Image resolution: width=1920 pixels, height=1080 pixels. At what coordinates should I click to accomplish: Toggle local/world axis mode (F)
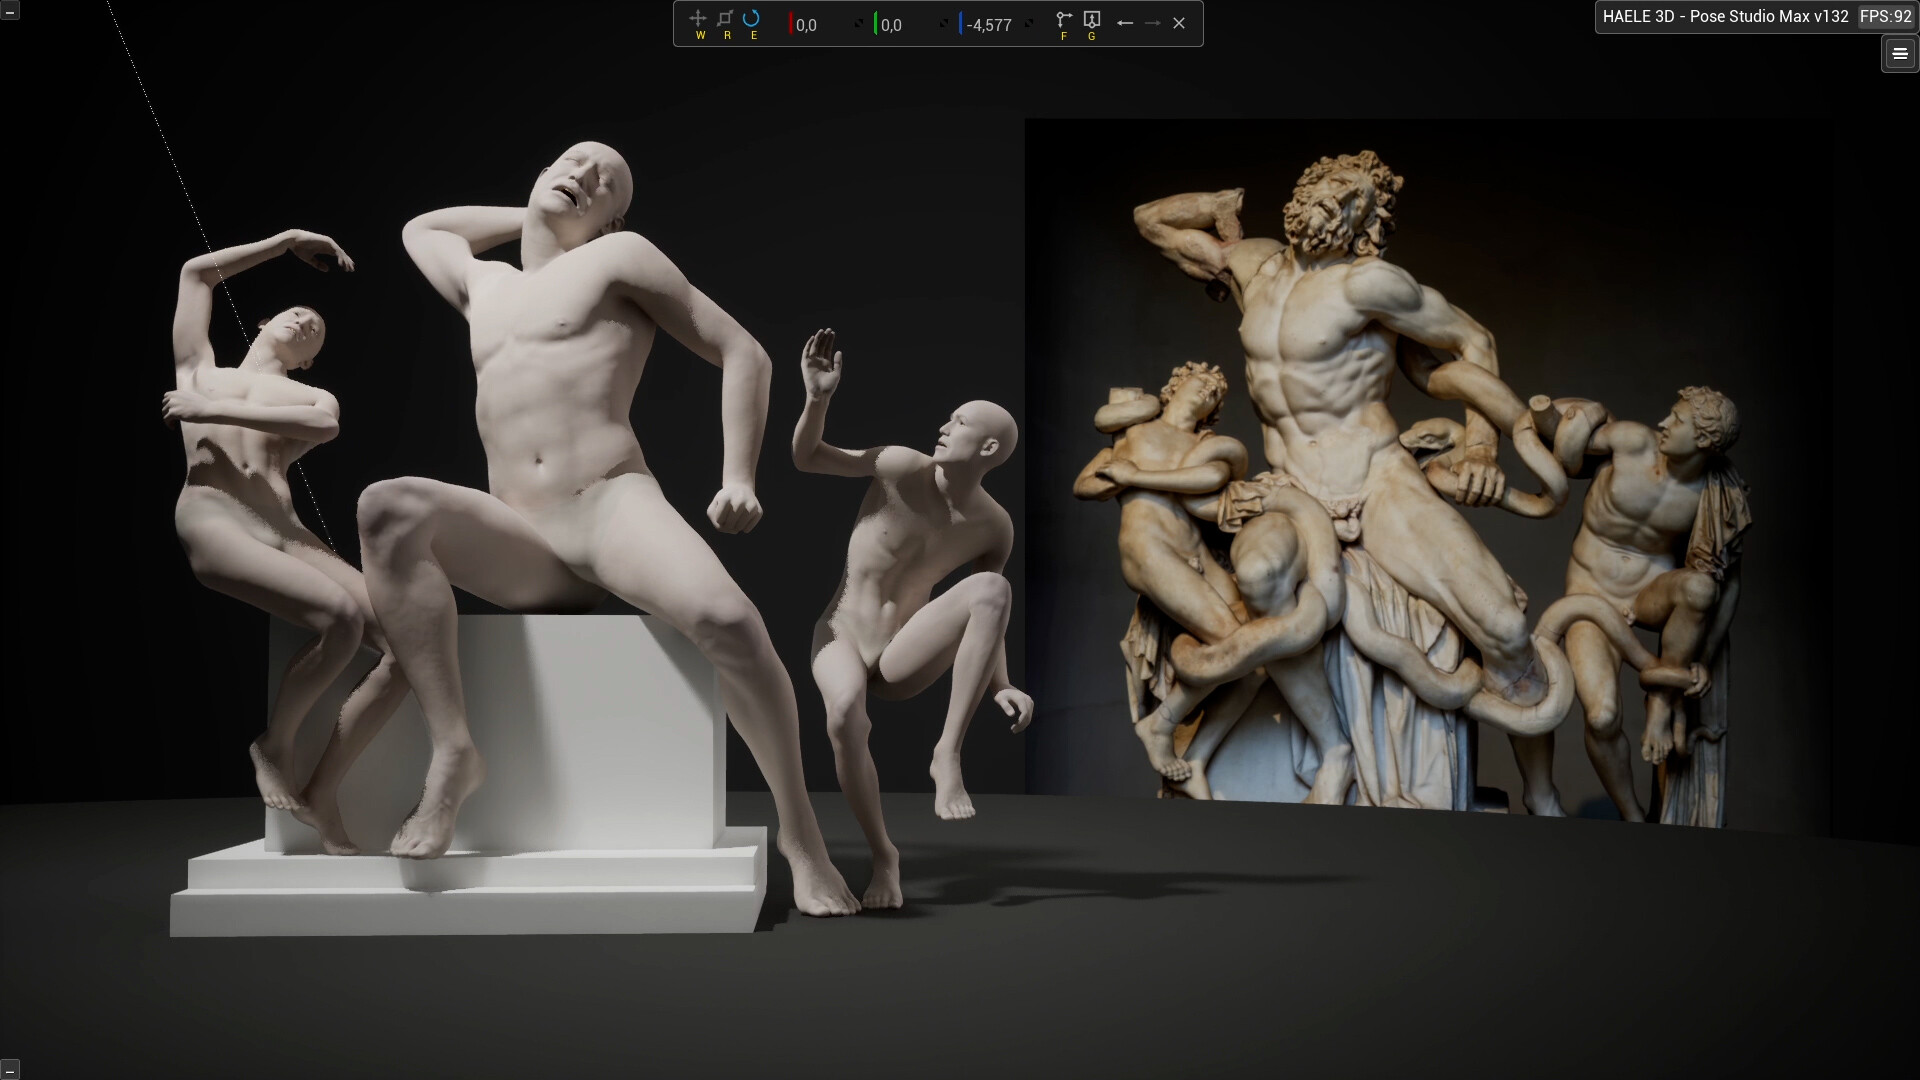click(x=1064, y=20)
